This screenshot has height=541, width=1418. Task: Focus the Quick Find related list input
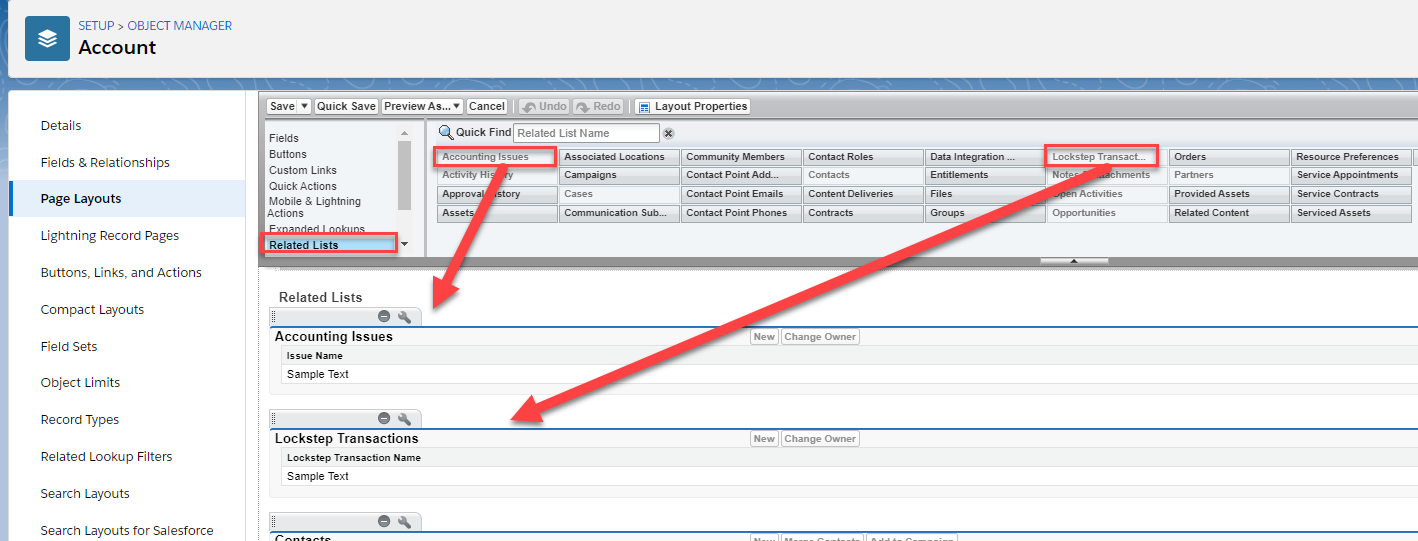point(586,133)
